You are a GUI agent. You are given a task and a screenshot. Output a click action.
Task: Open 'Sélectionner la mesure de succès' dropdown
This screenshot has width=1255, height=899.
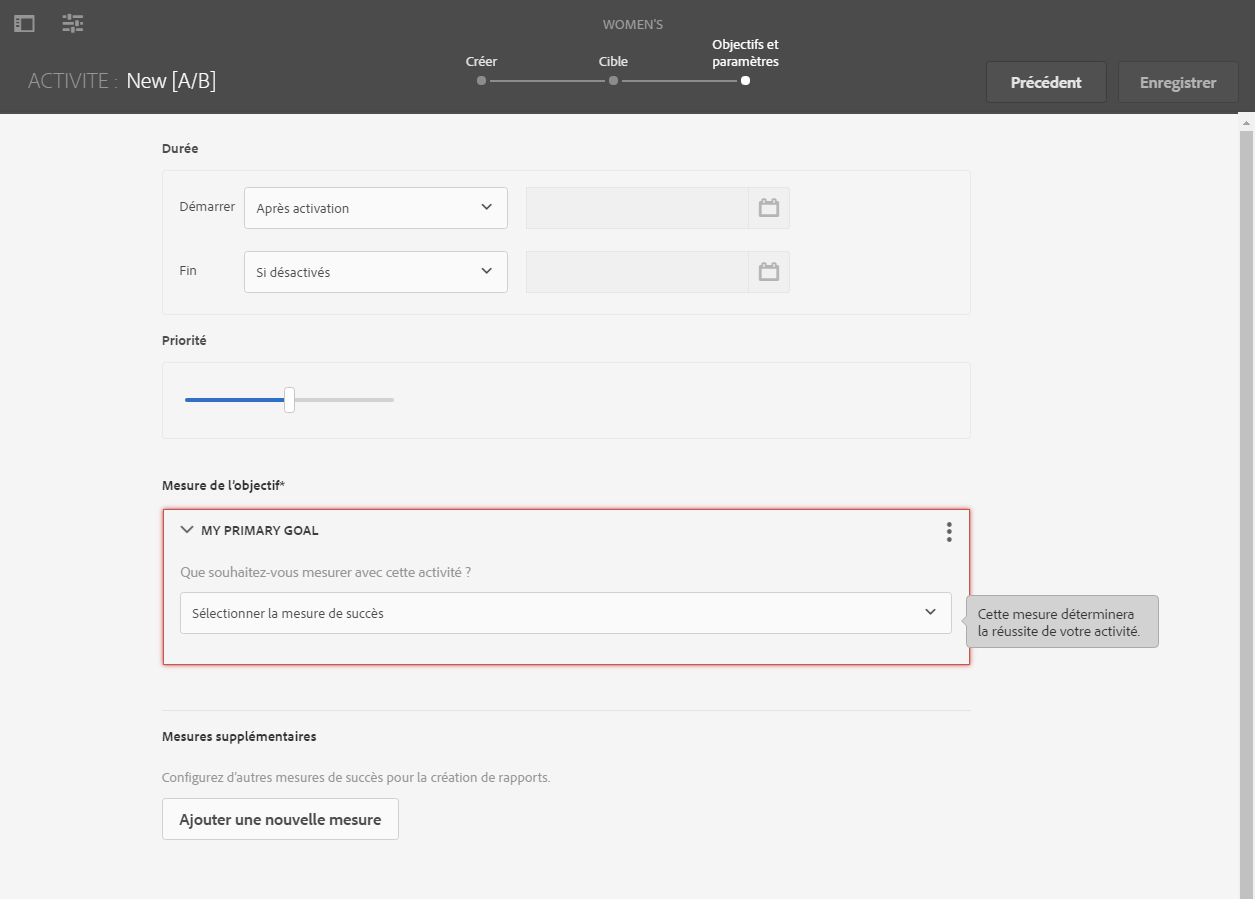[x=566, y=613]
